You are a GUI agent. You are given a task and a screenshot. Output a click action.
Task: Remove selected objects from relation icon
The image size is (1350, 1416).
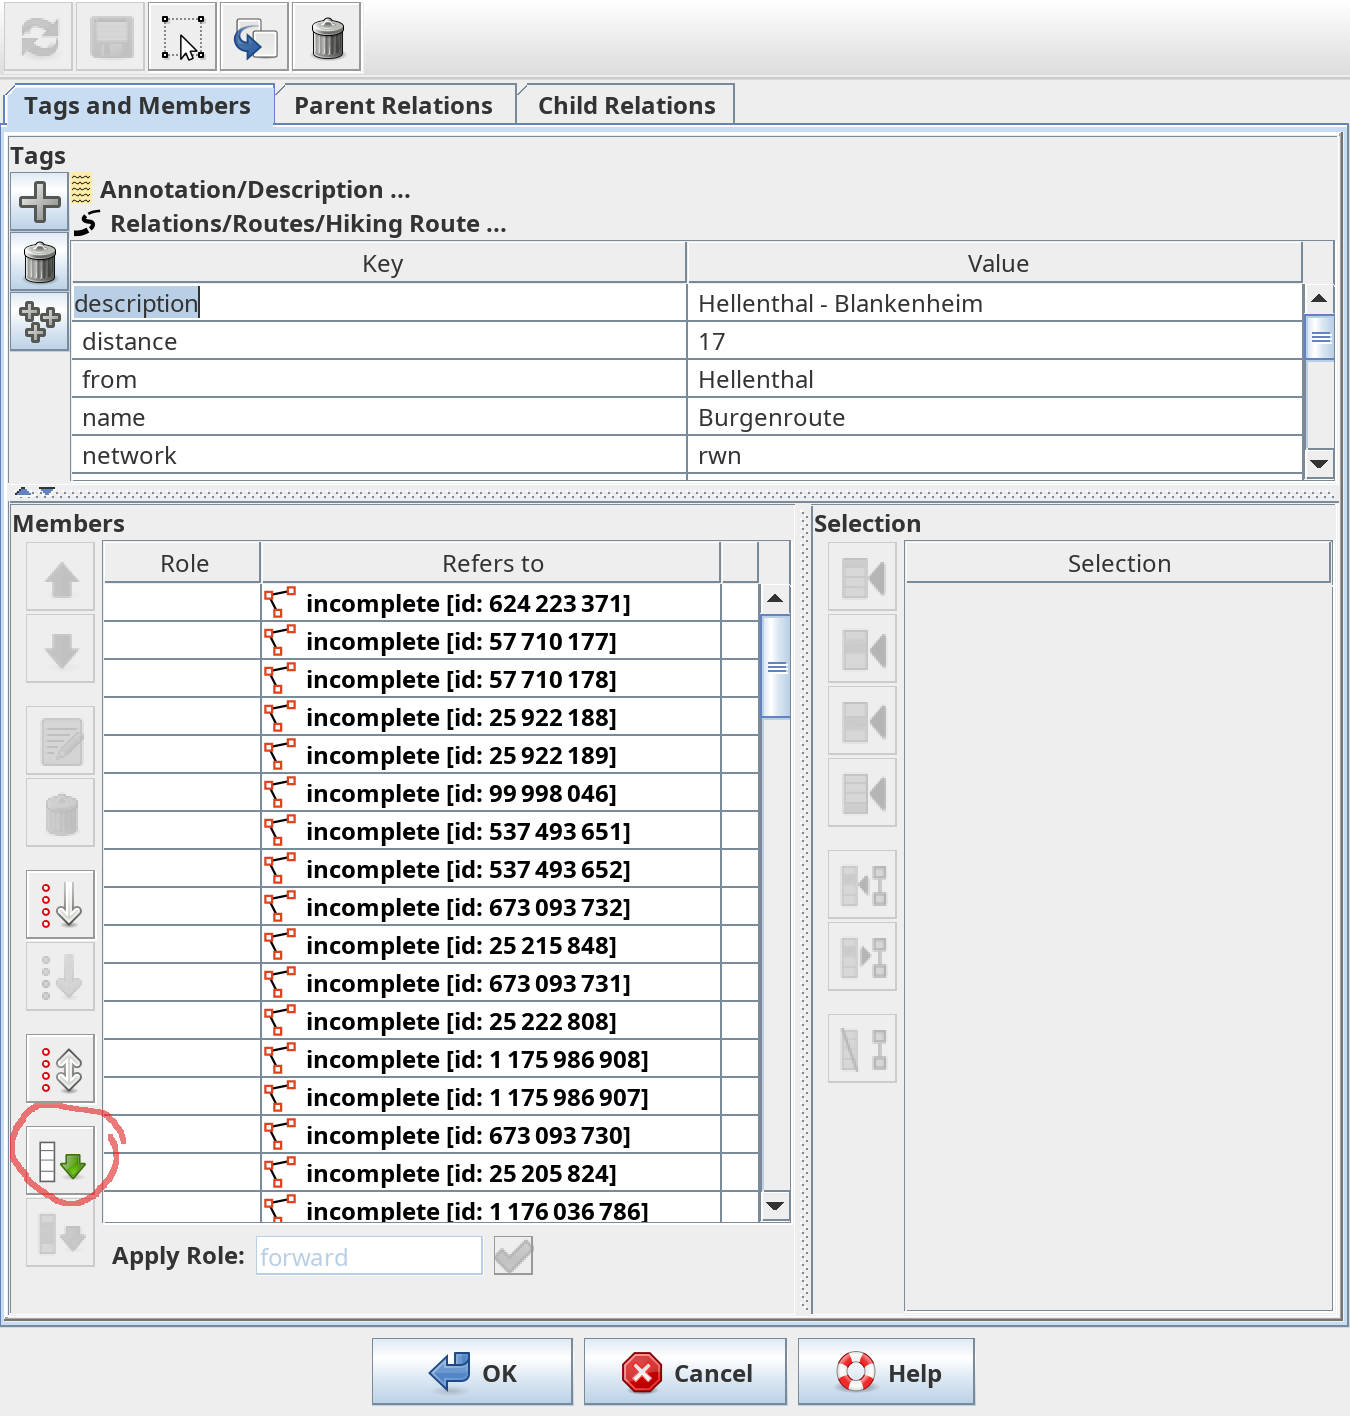pyautogui.click(x=863, y=1049)
